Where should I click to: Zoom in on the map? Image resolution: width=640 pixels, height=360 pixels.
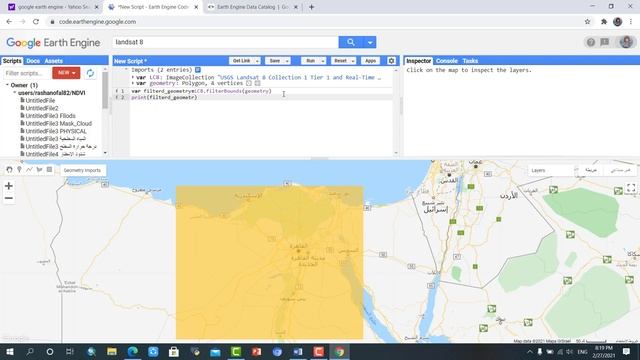9,186
